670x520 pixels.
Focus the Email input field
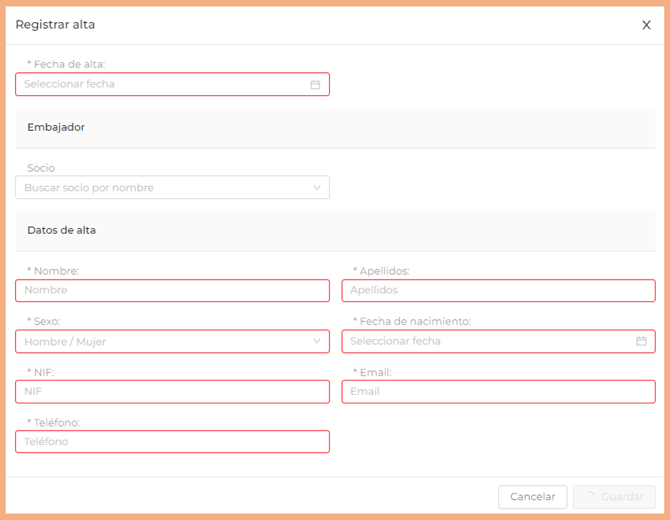pos(498,391)
